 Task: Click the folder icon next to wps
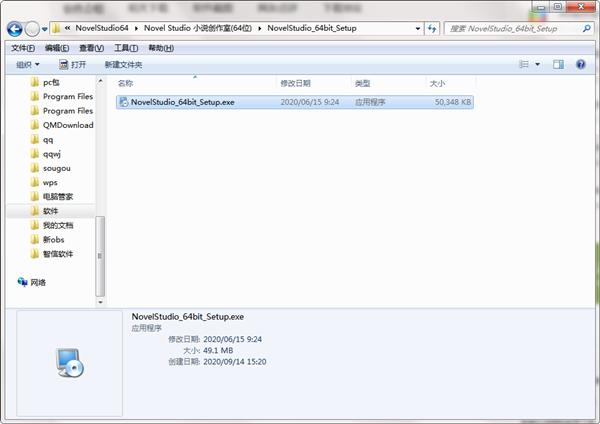click(35, 182)
